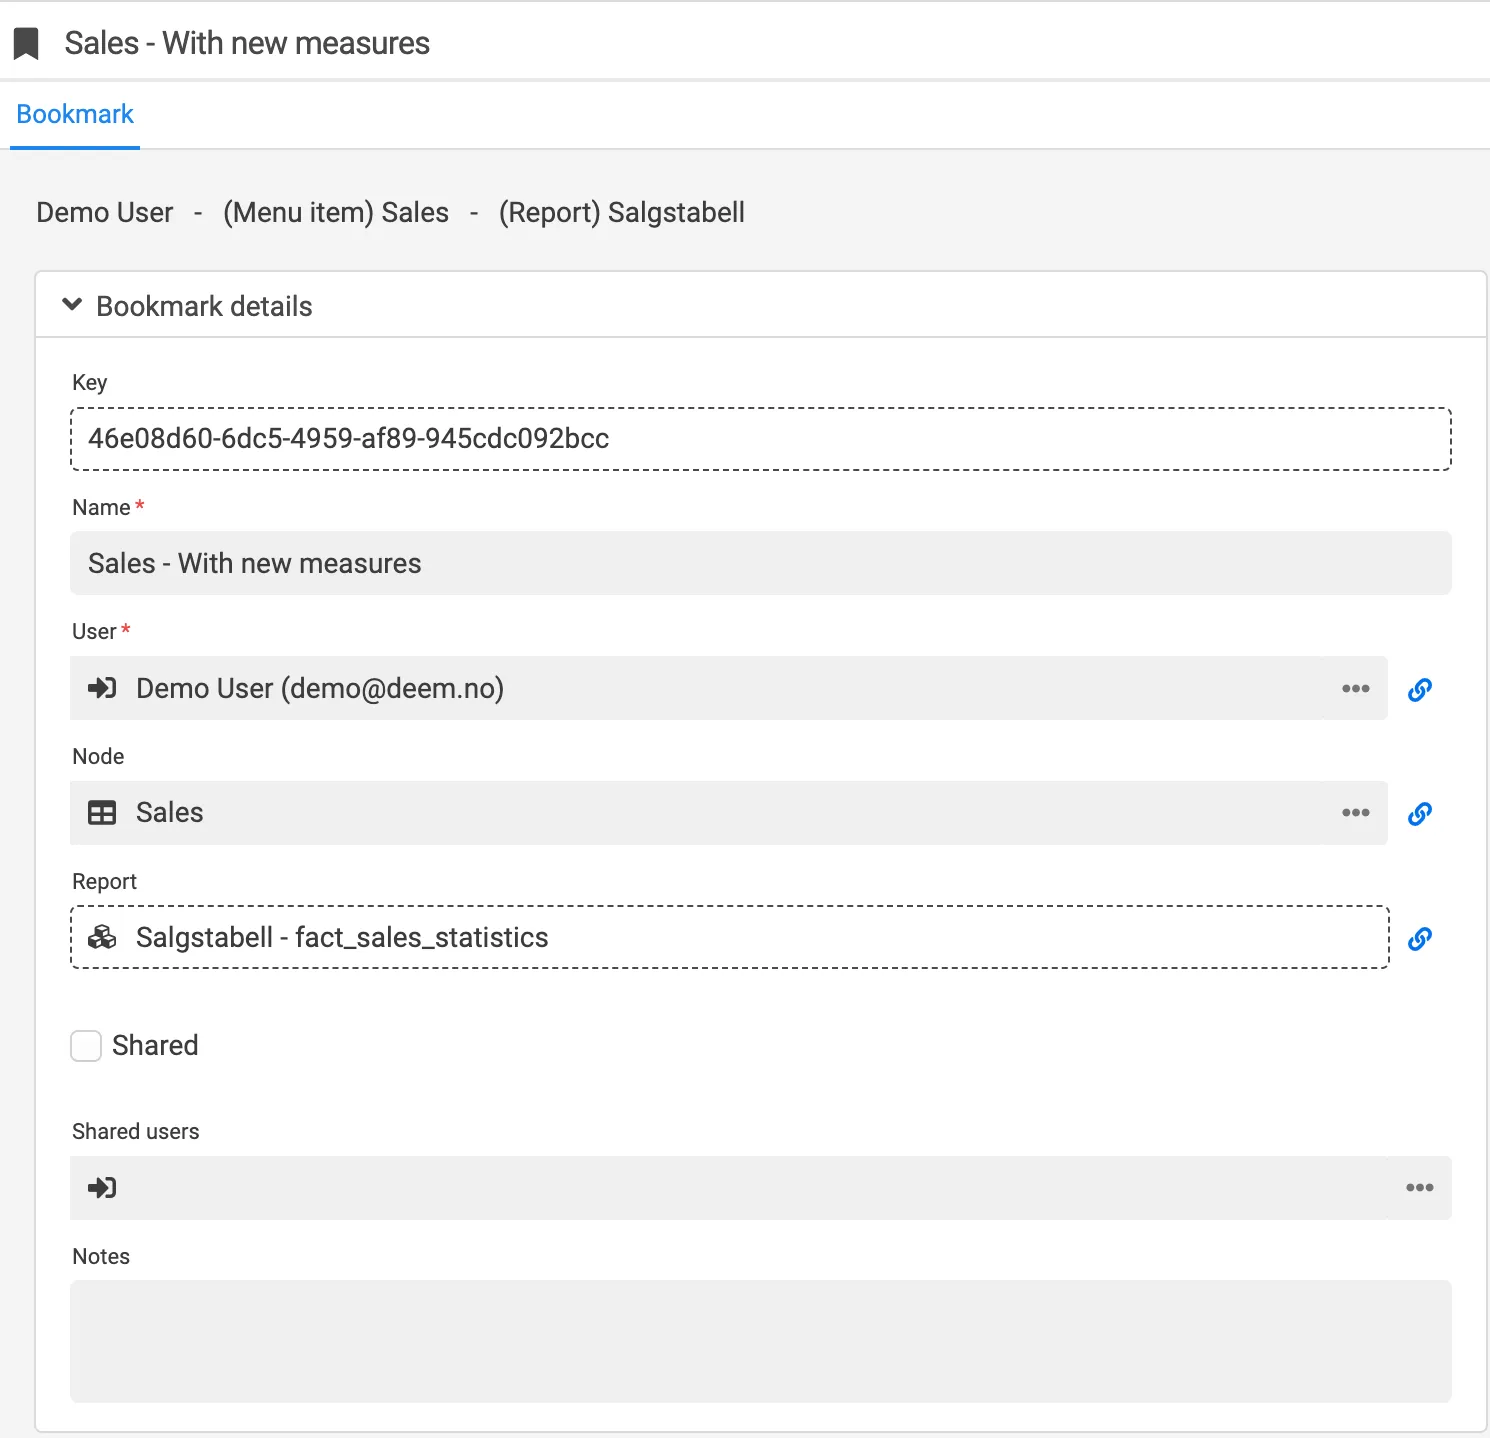Click the Sales menu item in the breadcrumb

coord(337,212)
